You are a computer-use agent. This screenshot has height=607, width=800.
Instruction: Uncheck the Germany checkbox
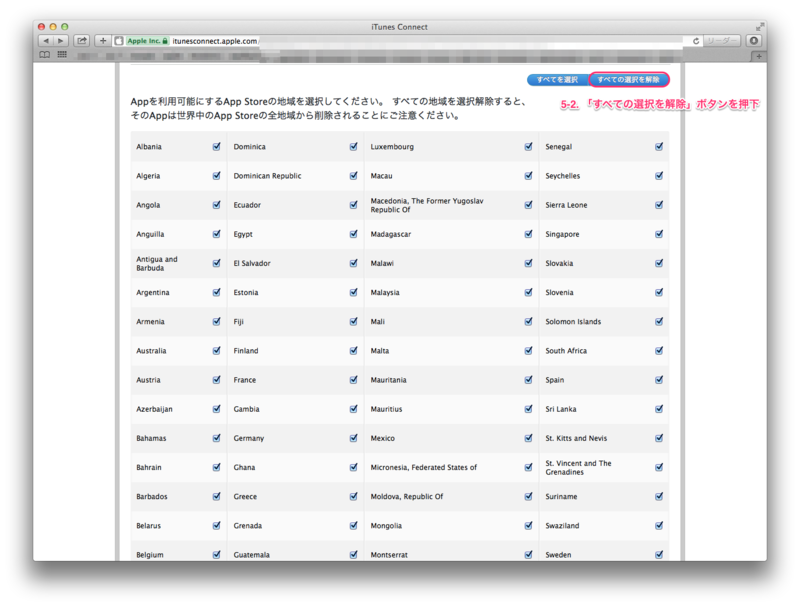(353, 438)
